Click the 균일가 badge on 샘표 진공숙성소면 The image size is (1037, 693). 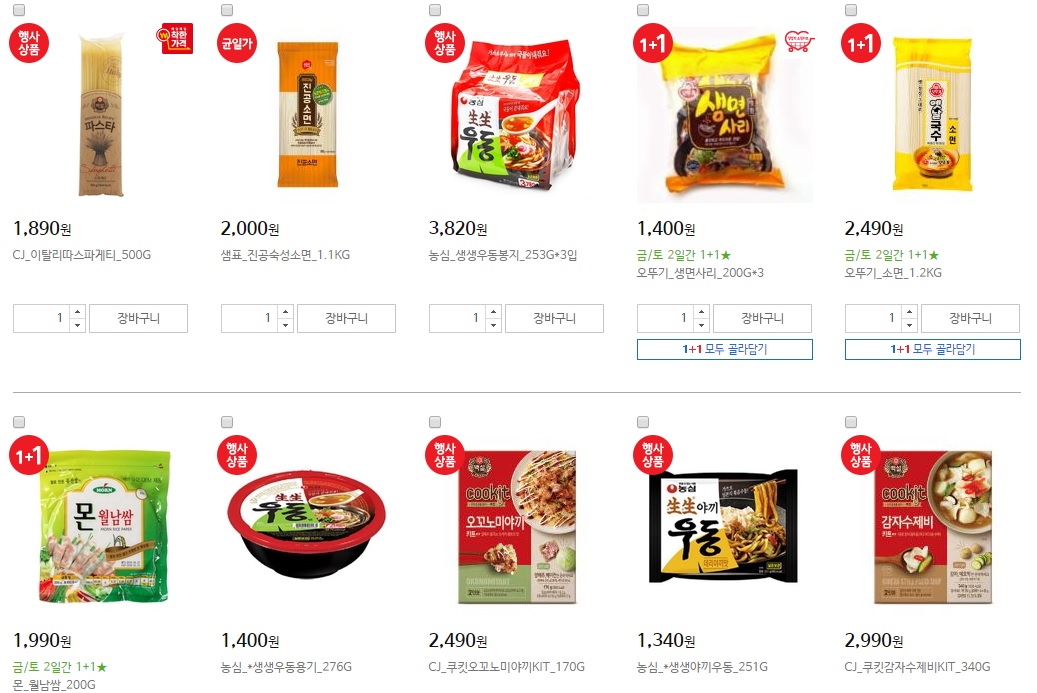237,43
